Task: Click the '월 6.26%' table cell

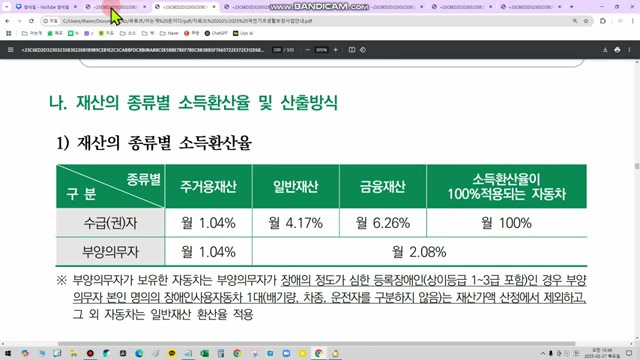Action: point(382,223)
